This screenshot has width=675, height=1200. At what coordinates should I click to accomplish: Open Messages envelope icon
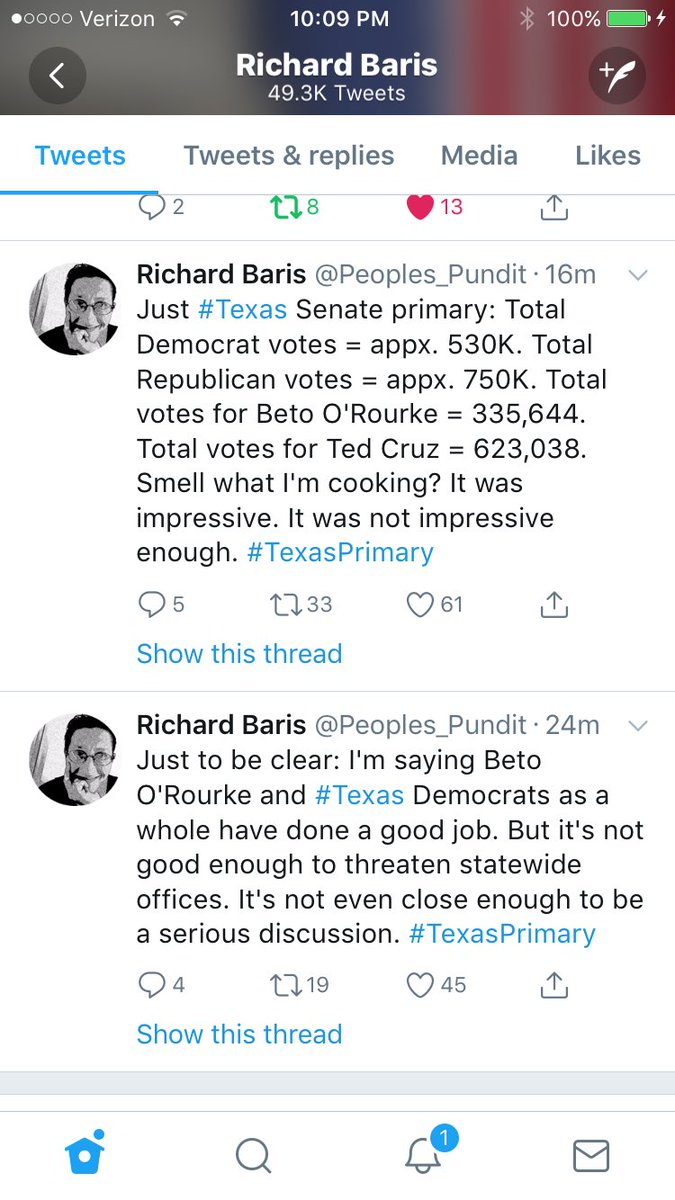pos(591,1155)
